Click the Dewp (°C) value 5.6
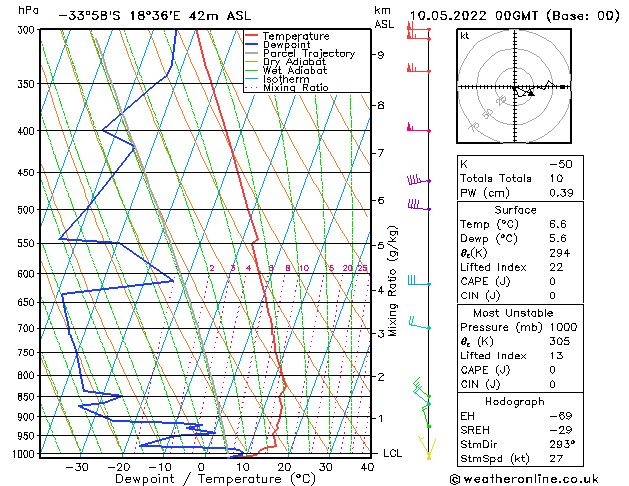 pyautogui.click(x=558, y=239)
